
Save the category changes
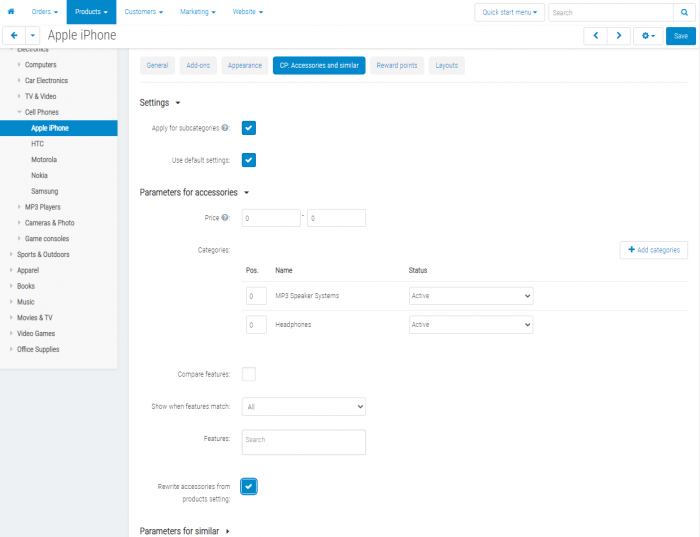coord(681,36)
